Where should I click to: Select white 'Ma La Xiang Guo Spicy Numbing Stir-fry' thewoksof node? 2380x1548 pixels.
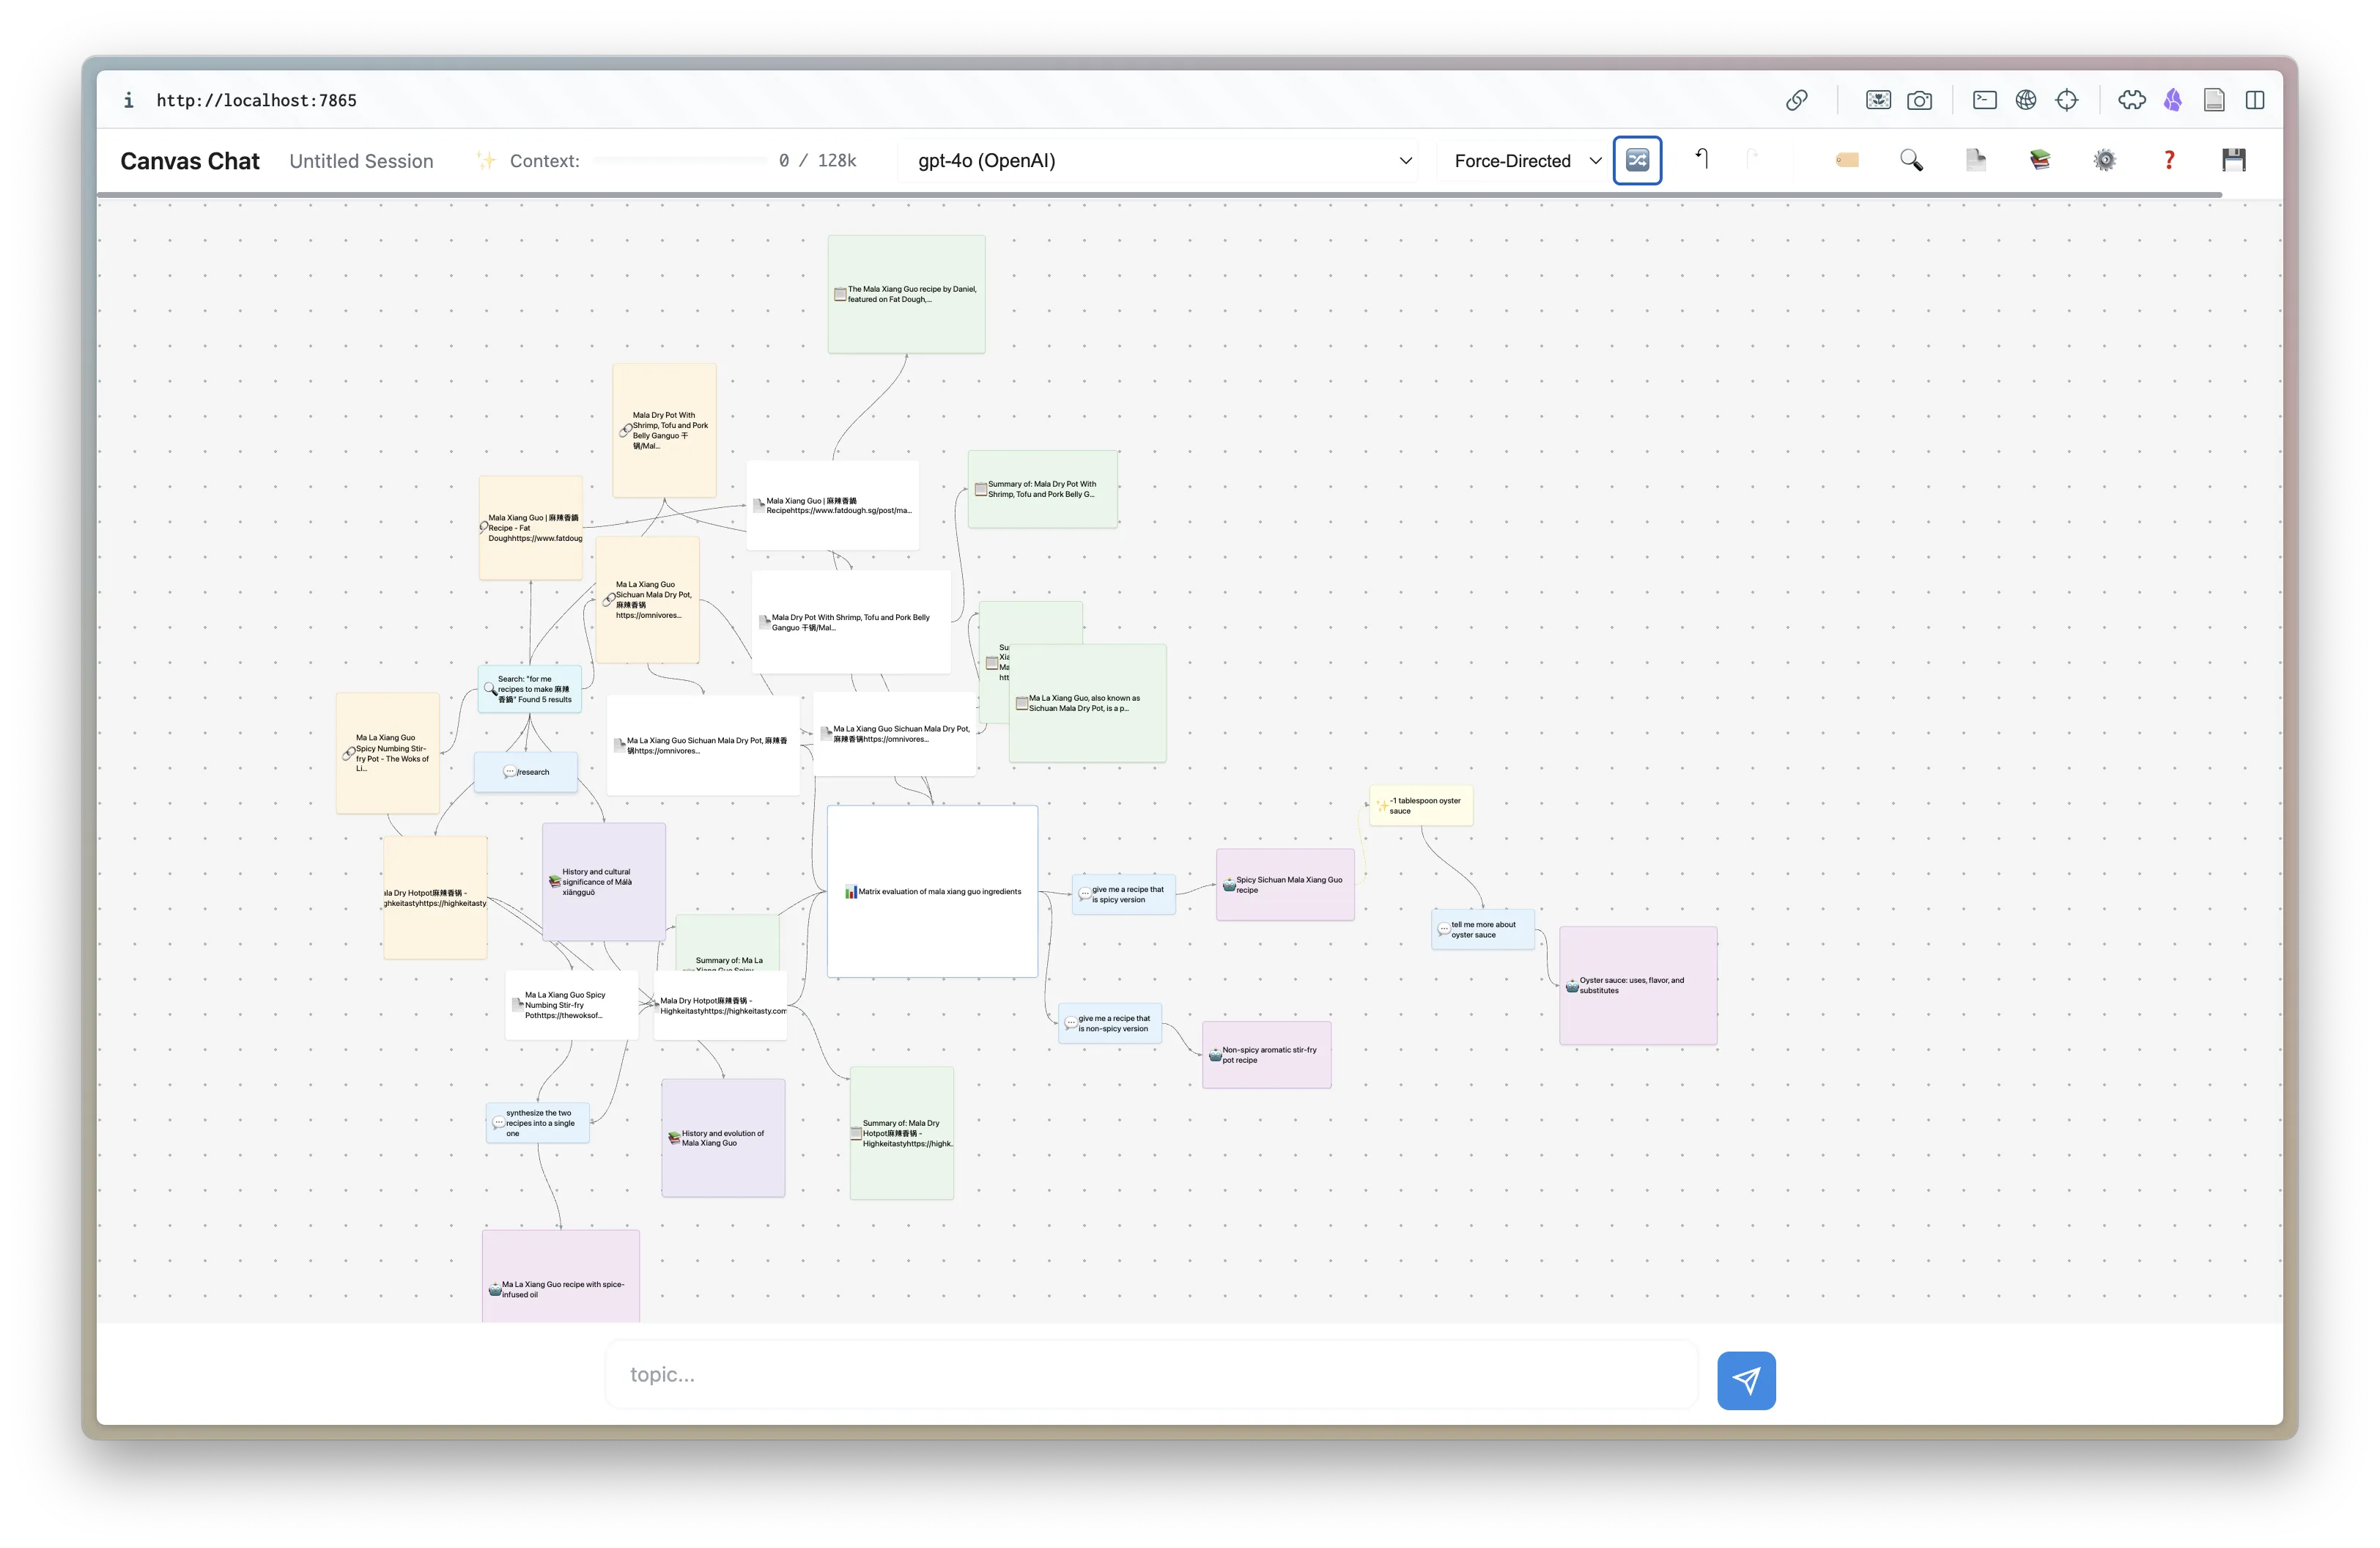[572, 1005]
